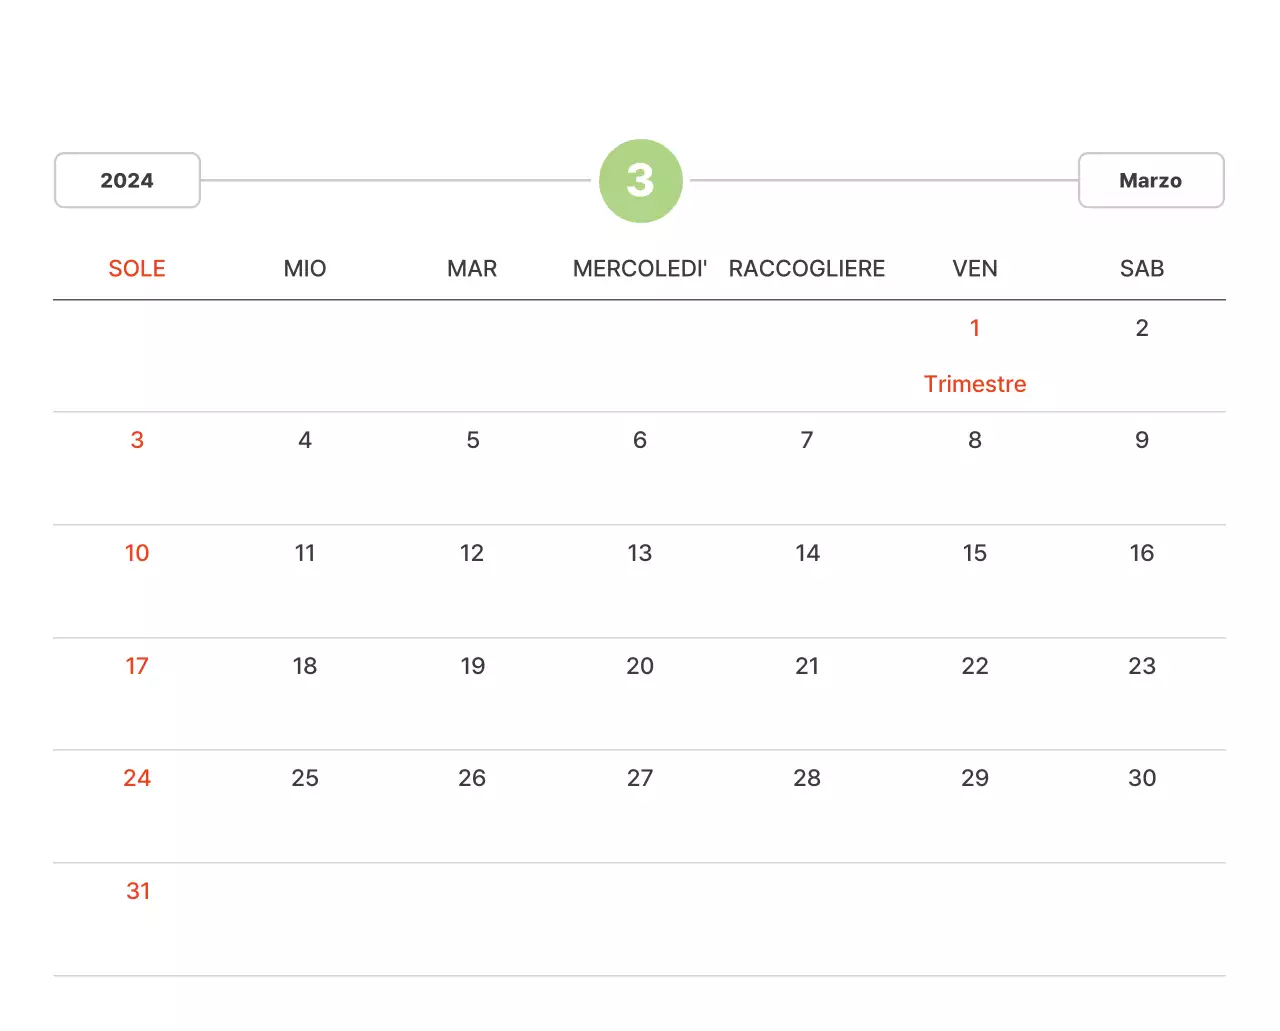Open the Trimestre event on March 1
1280x1031 pixels.
[x=974, y=384]
